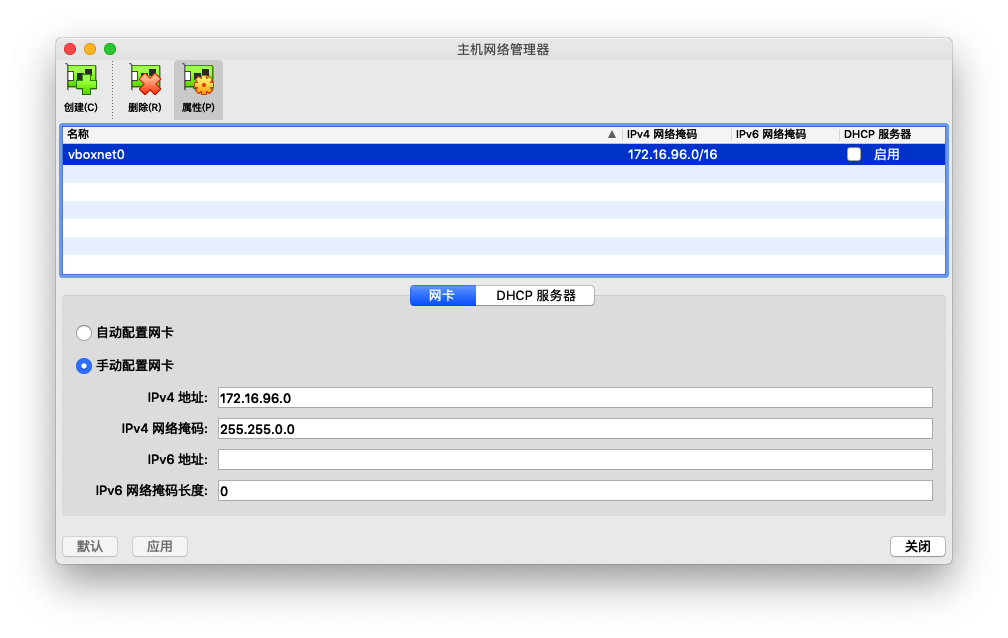This screenshot has width=1008, height=638.
Task: Click the 删除(R) toolbar icon
Action: click(143, 88)
